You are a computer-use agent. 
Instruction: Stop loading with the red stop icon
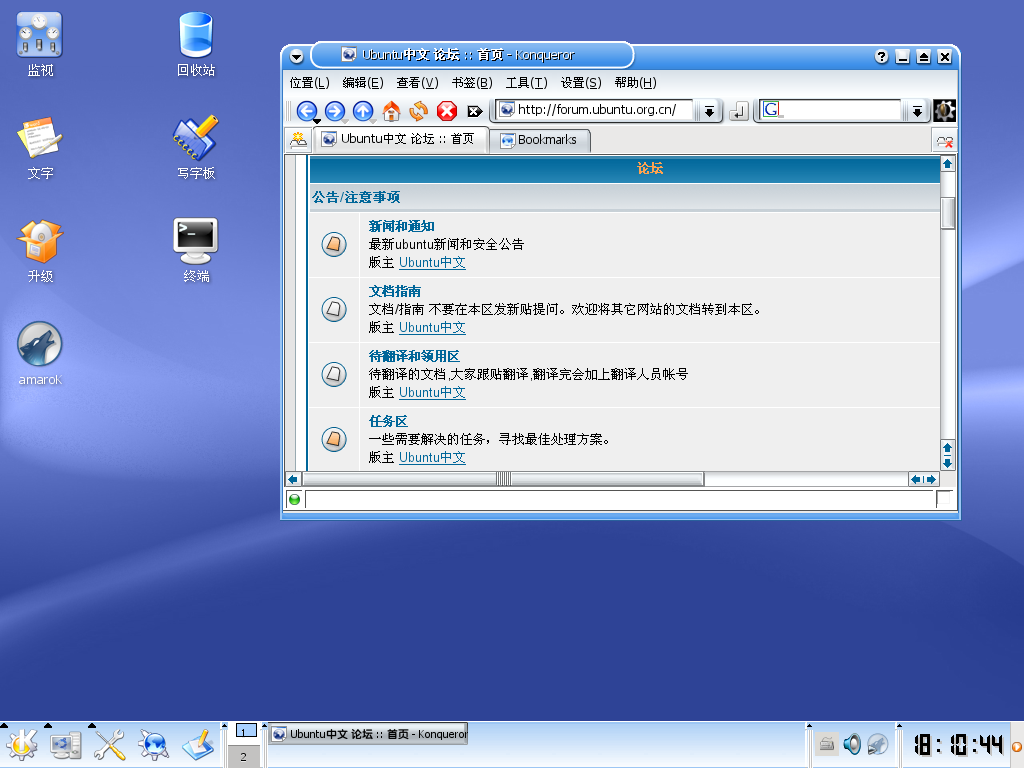point(447,110)
